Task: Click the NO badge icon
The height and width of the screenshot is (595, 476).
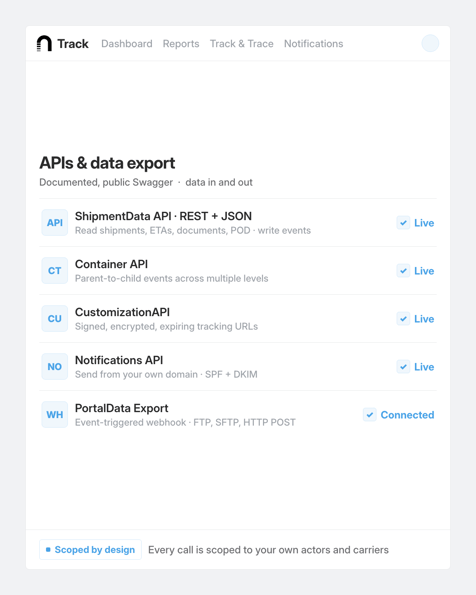Action: tap(55, 367)
